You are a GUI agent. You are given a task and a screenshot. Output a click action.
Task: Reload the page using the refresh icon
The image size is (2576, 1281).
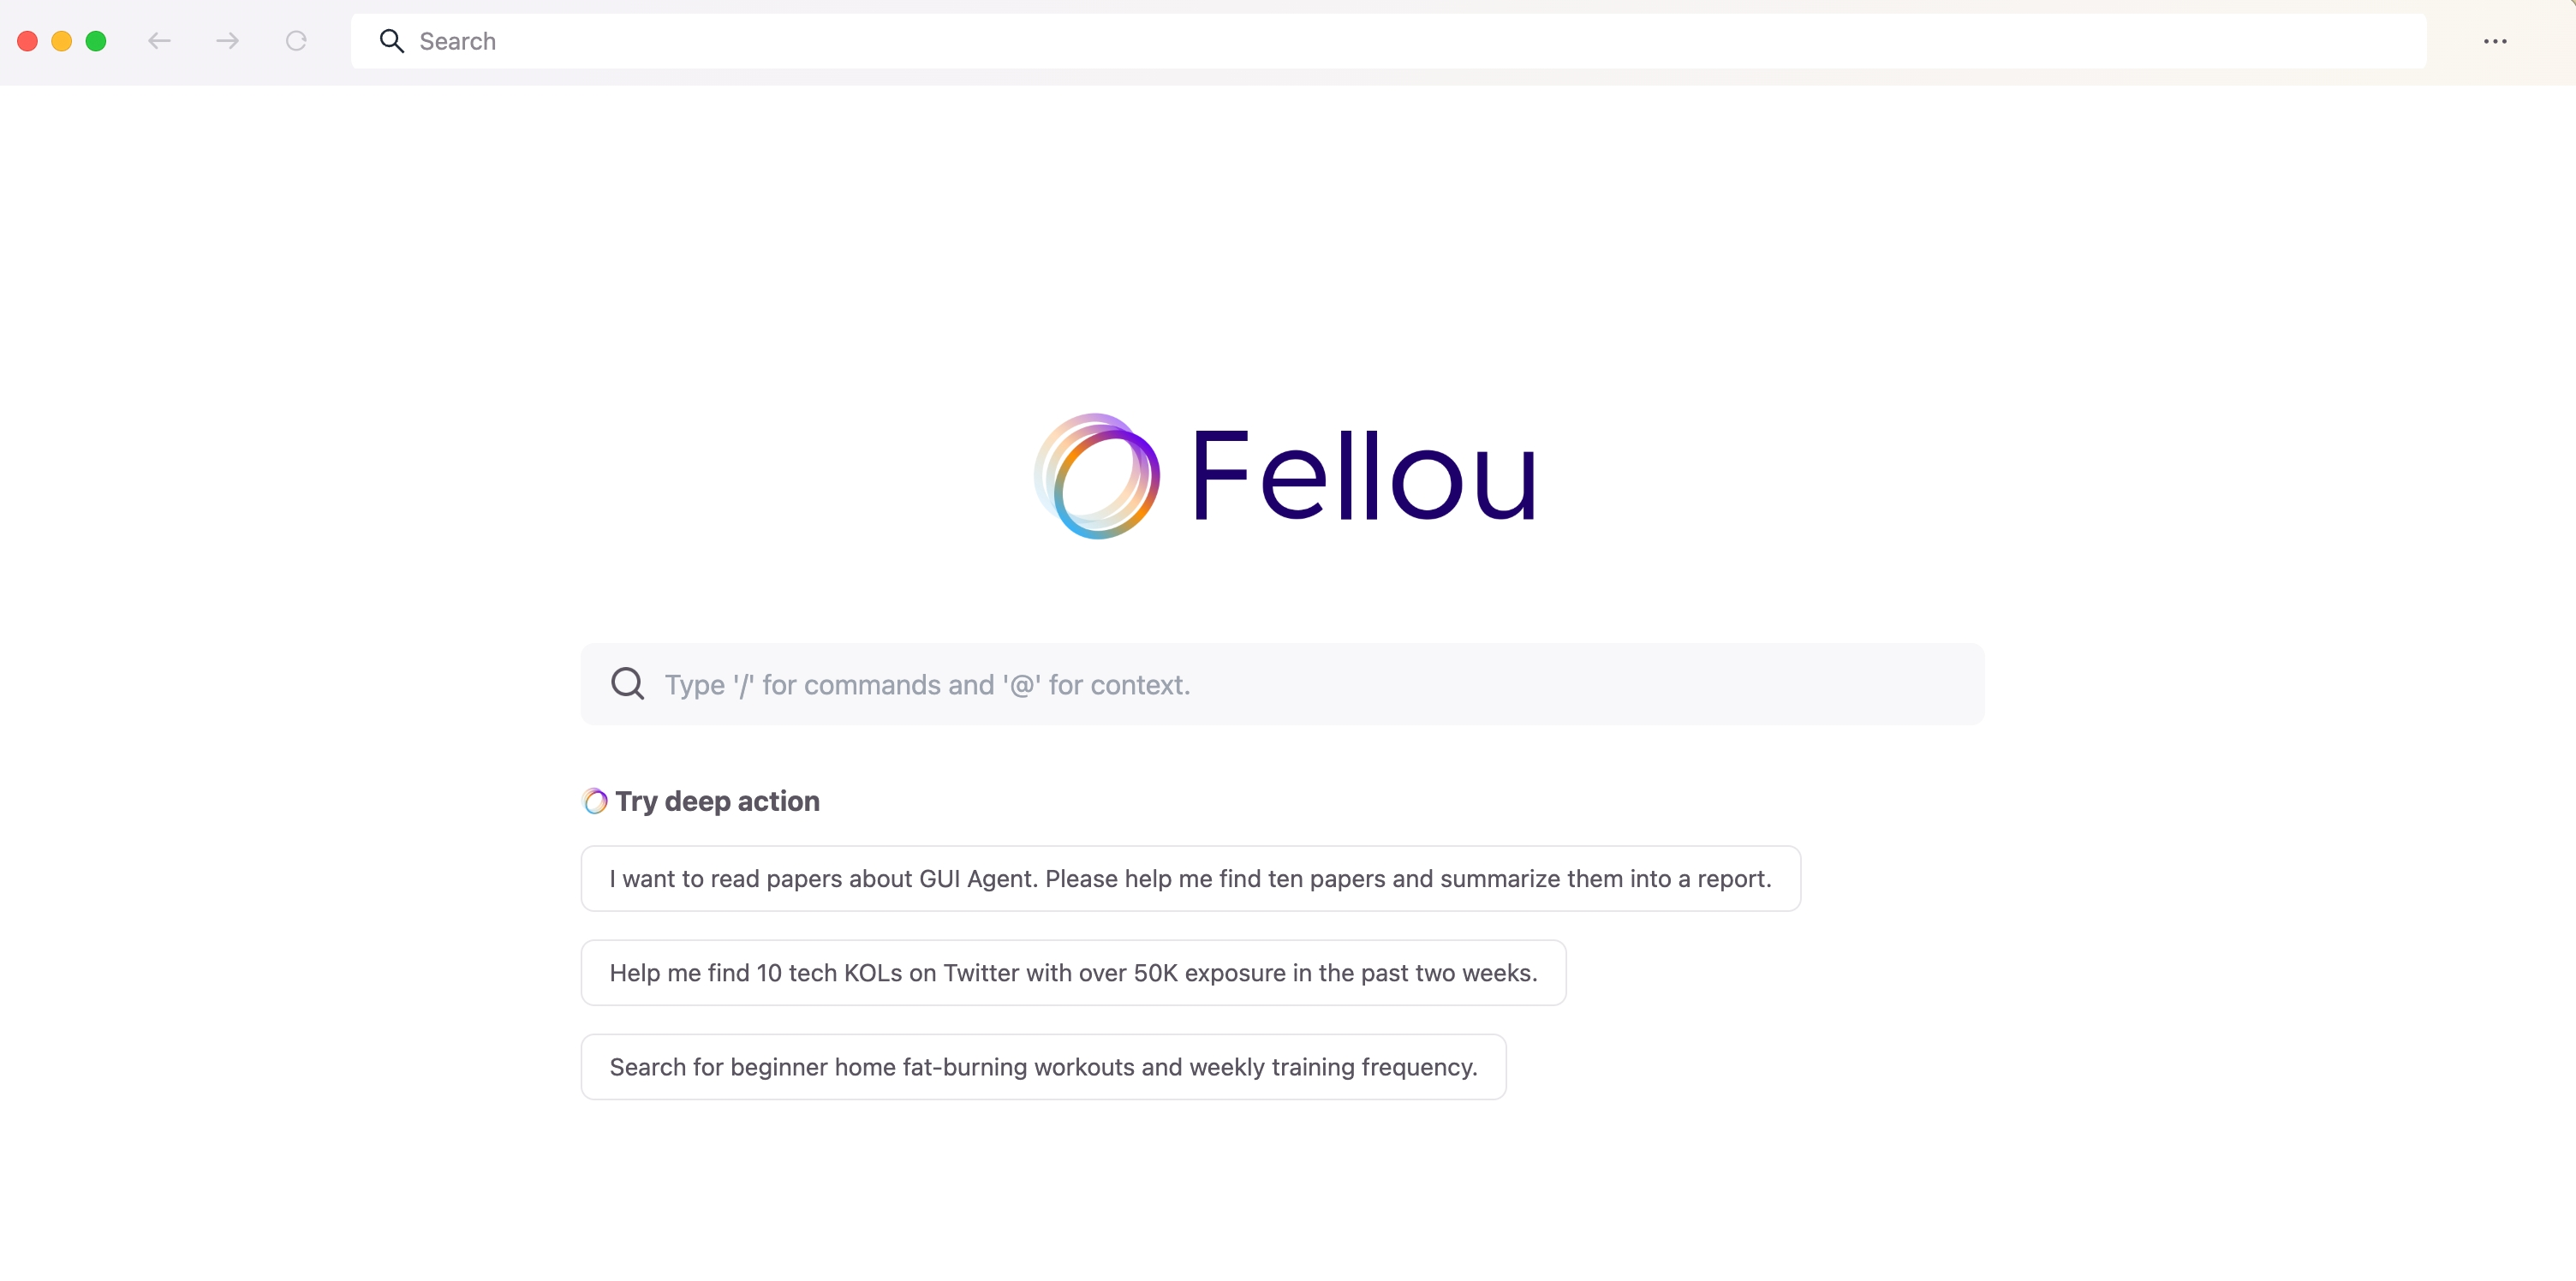(296, 41)
